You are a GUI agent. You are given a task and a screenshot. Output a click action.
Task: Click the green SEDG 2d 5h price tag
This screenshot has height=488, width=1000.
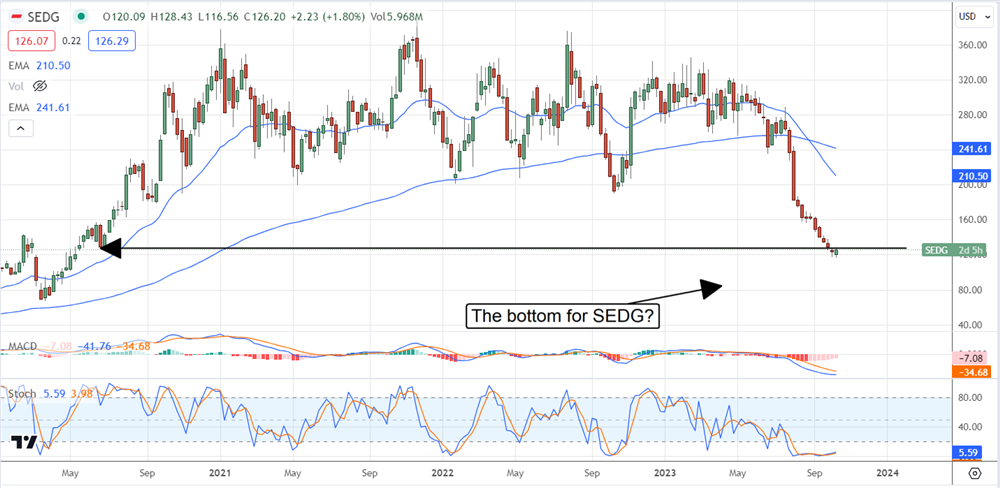954,250
